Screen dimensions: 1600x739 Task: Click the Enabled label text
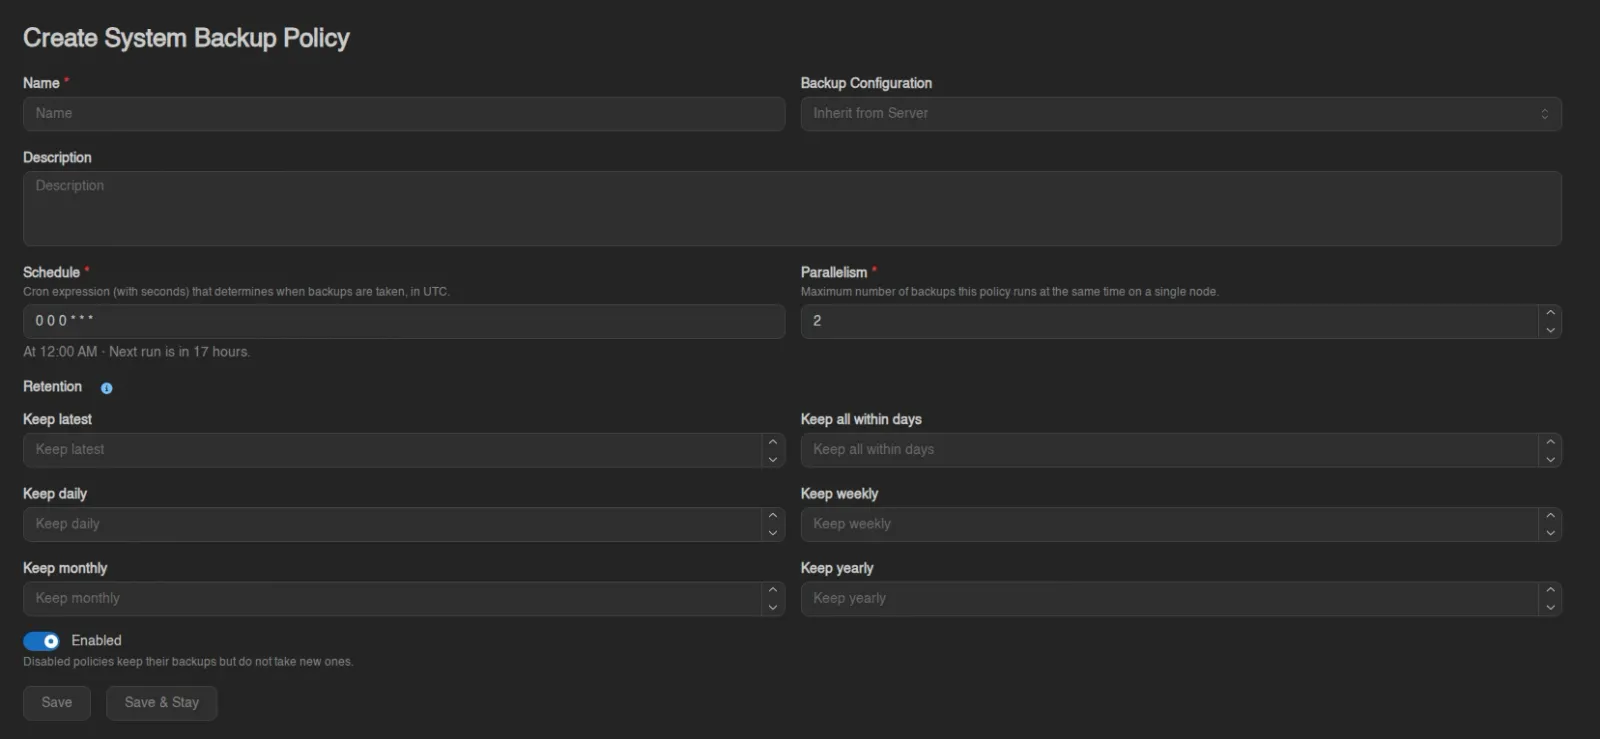[x=96, y=641]
